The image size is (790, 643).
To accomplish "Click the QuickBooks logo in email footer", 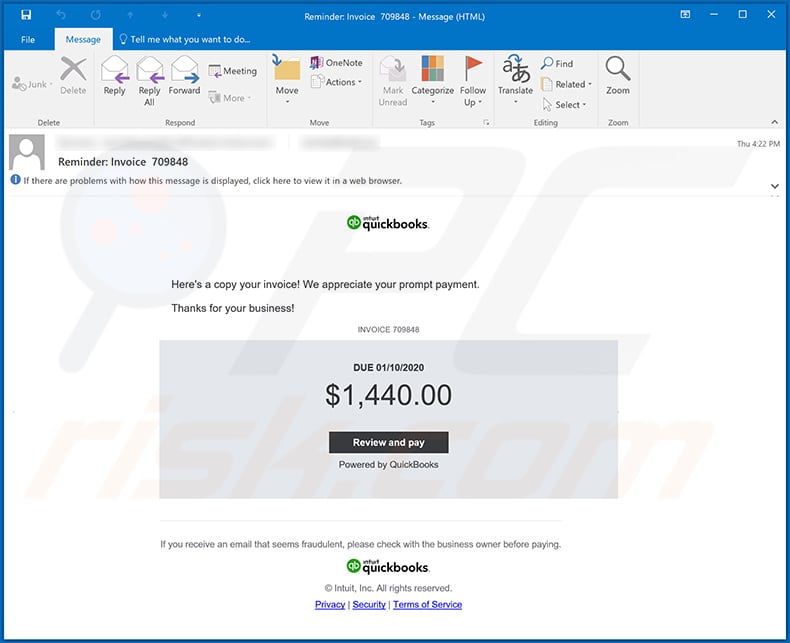I will click(x=387, y=566).
